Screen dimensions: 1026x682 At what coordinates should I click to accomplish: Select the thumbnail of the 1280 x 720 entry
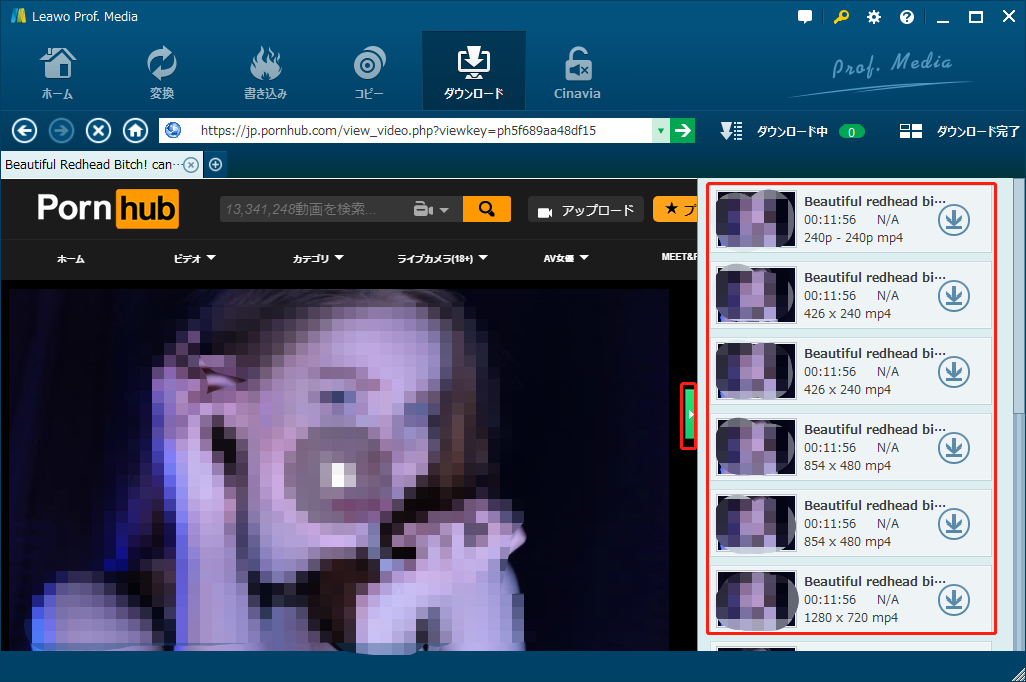tap(756, 599)
